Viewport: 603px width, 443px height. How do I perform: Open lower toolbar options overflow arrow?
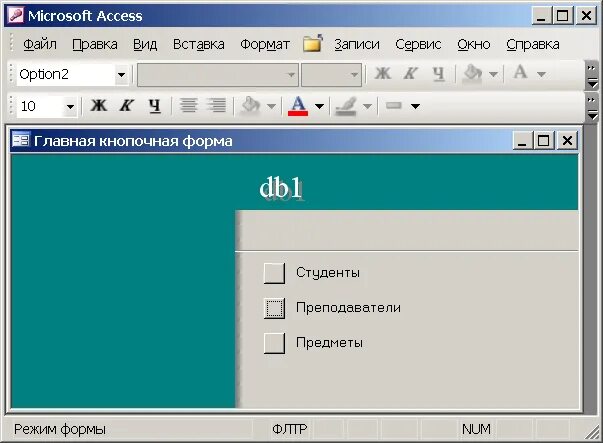coord(592,107)
